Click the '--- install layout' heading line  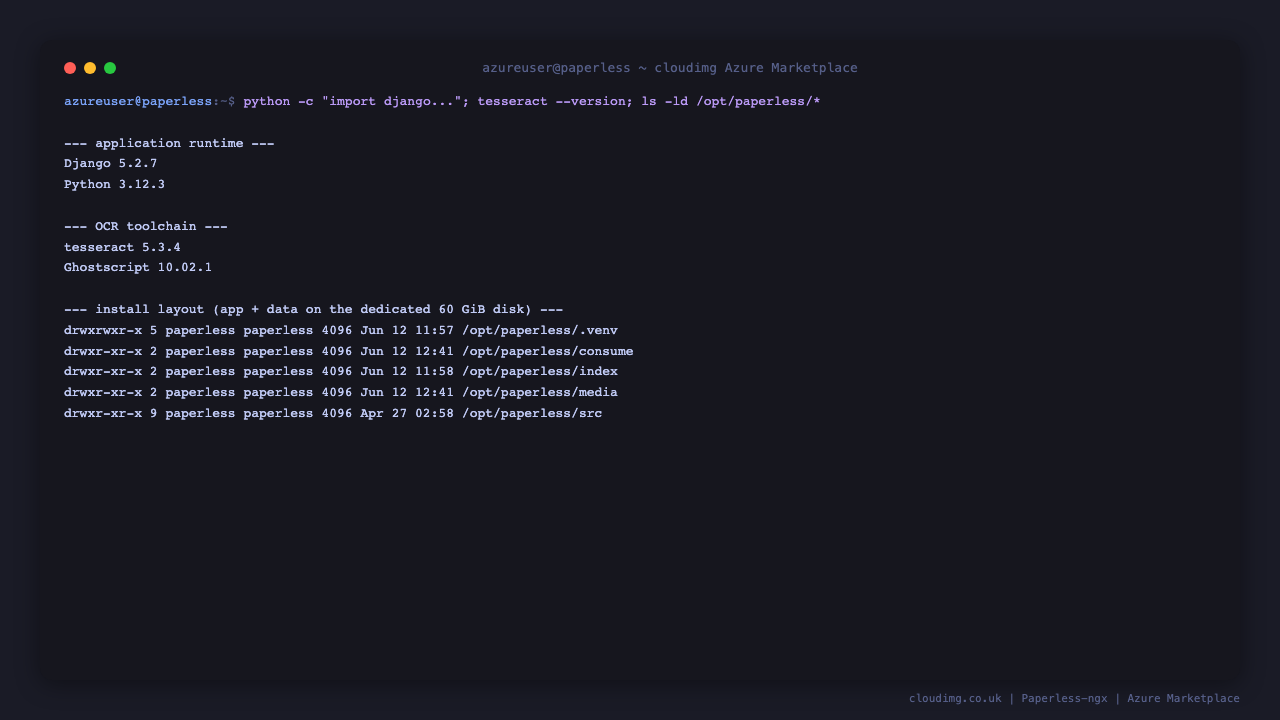click(x=313, y=309)
